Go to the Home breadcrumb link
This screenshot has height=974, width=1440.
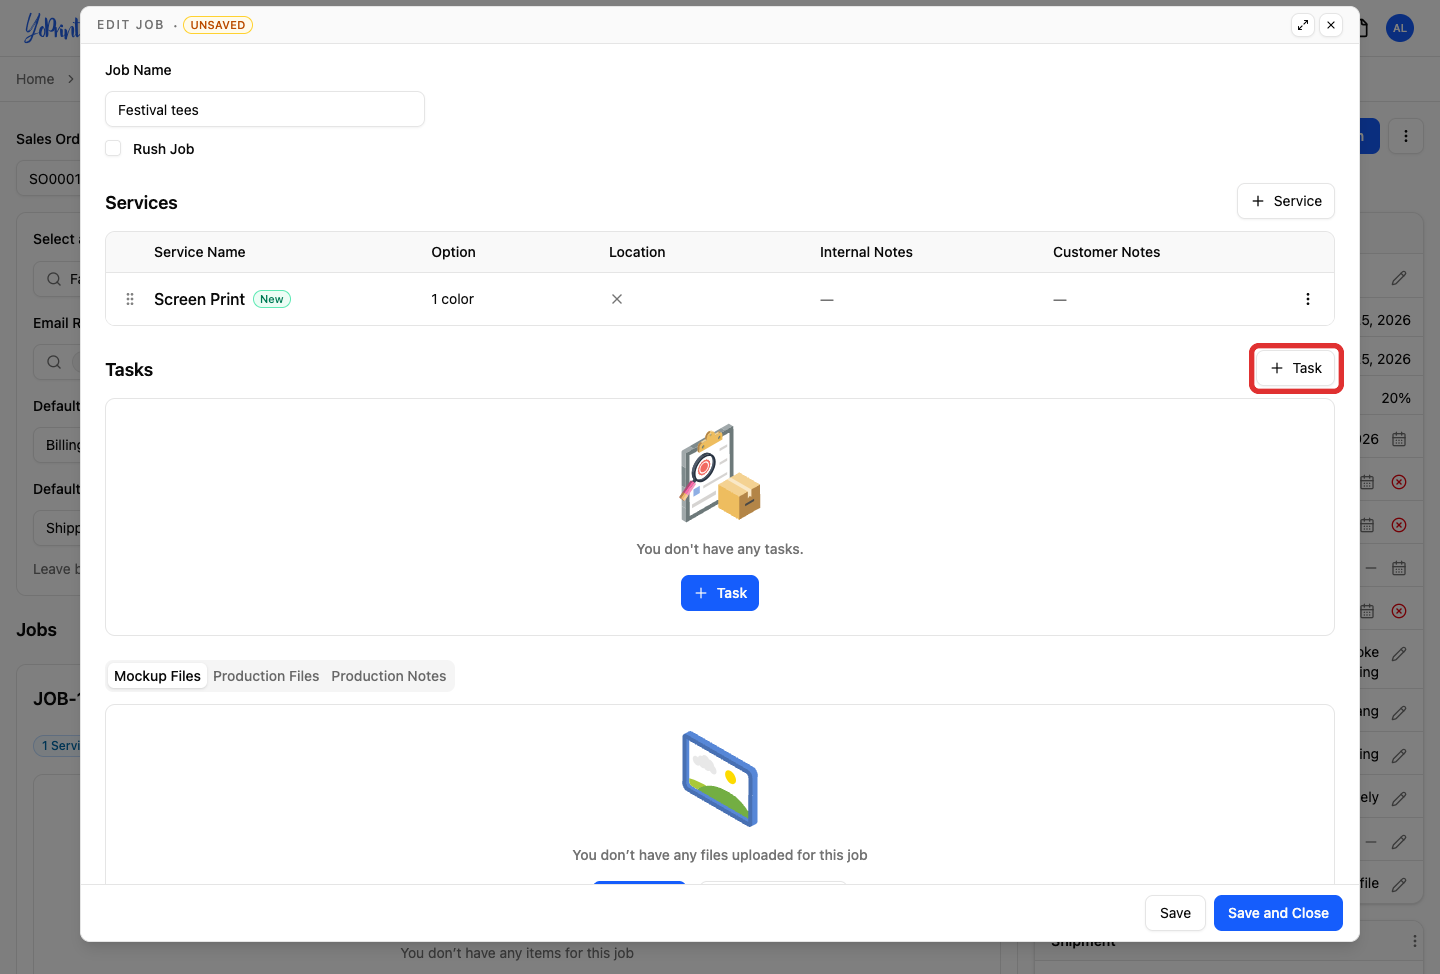35,79
